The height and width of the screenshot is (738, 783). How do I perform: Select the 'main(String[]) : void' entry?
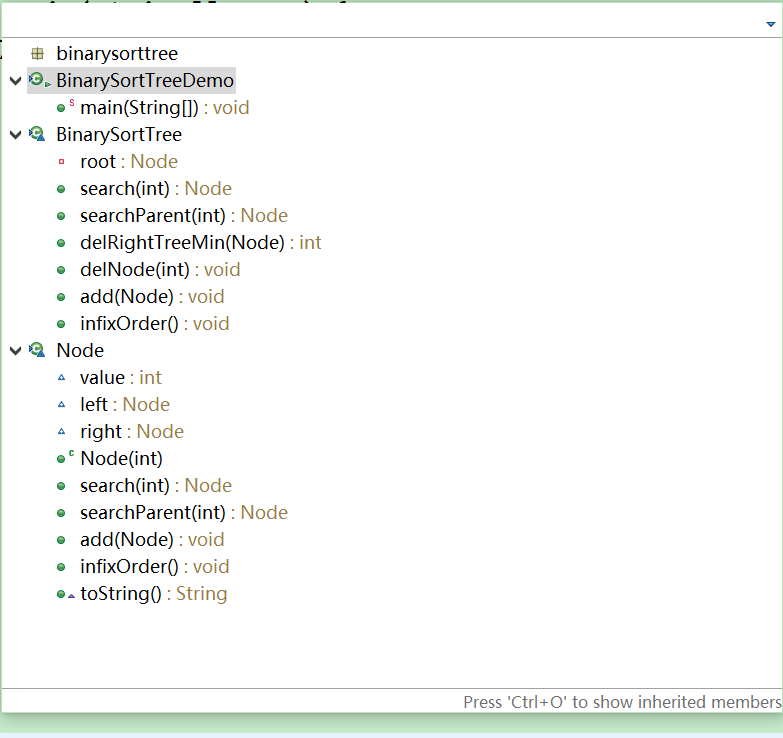(x=164, y=108)
